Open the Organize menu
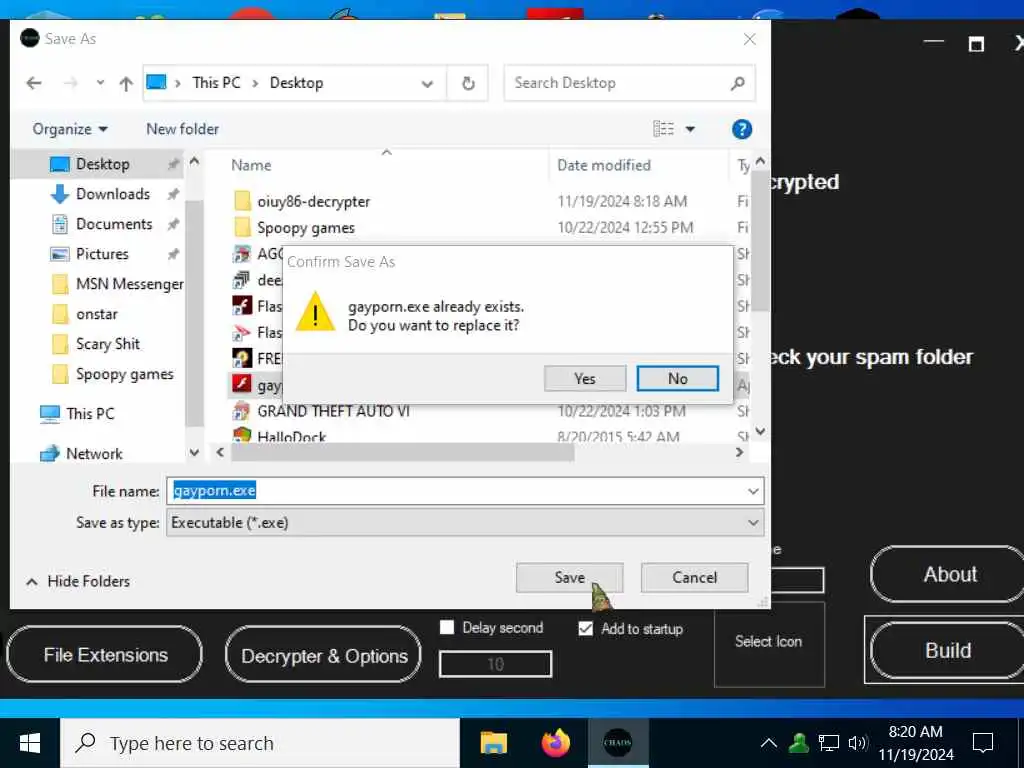 tap(70, 129)
